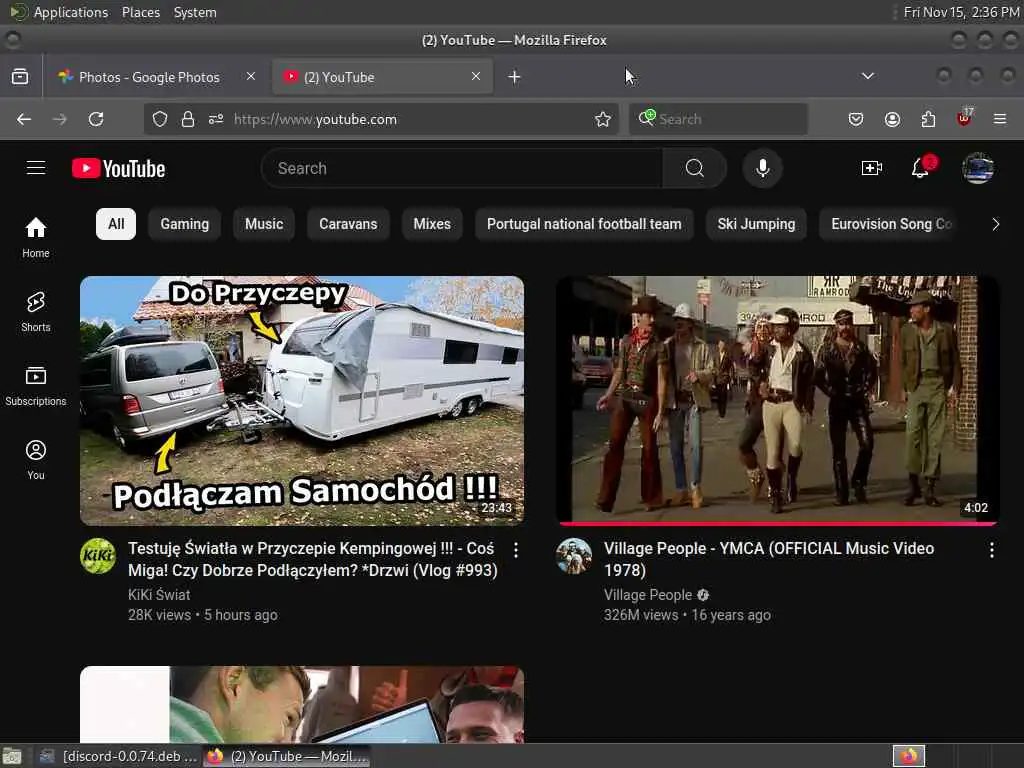Screen dimensions: 1024x768
Task: Open options for the Village People video
Action: click(x=991, y=550)
